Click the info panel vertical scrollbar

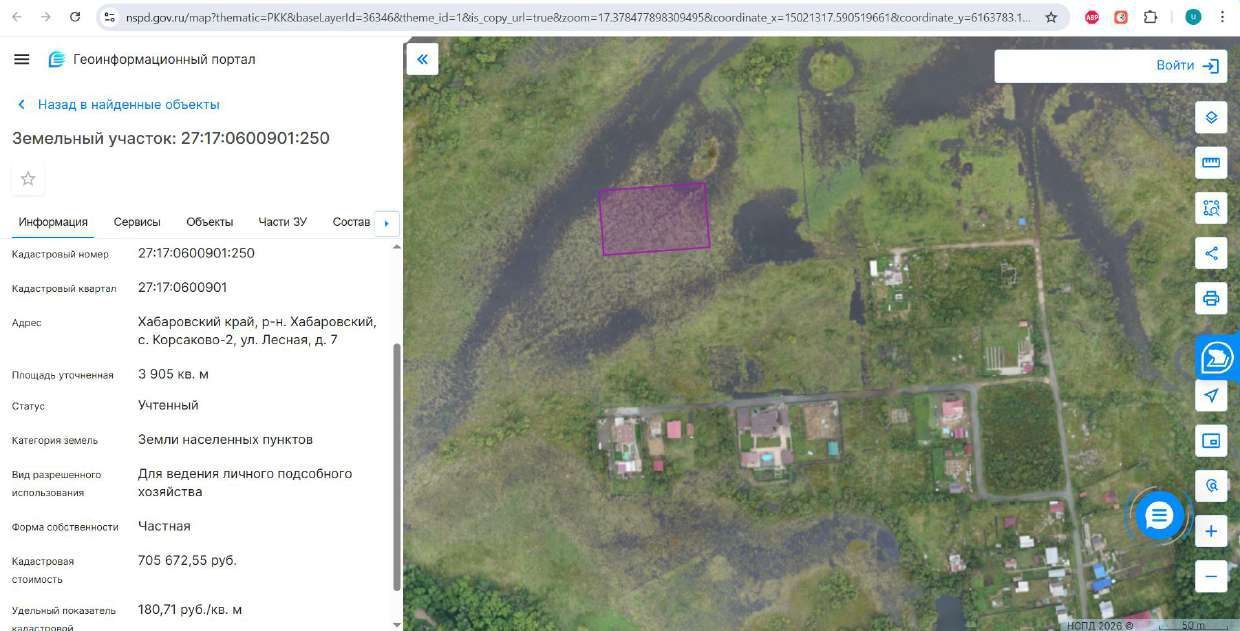pos(397,466)
